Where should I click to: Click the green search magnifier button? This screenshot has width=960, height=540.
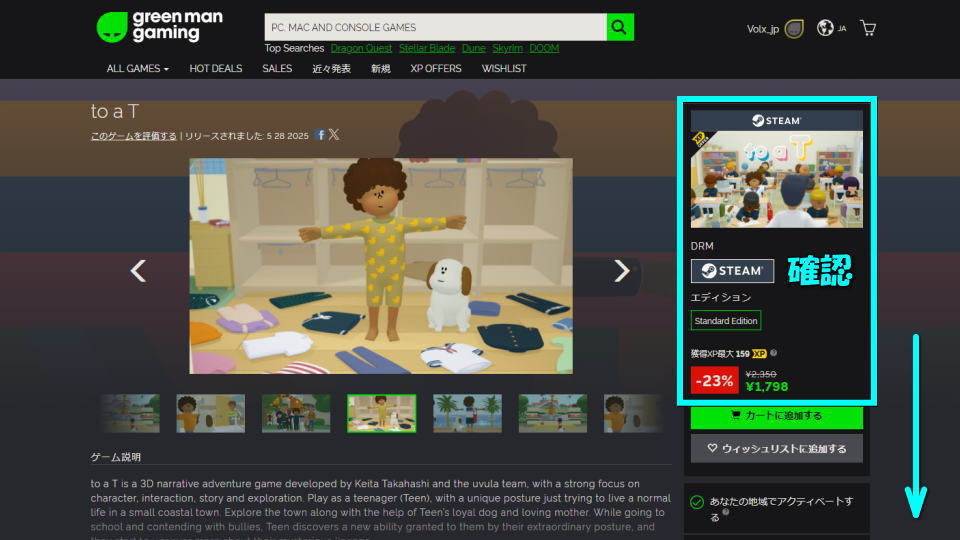620,27
